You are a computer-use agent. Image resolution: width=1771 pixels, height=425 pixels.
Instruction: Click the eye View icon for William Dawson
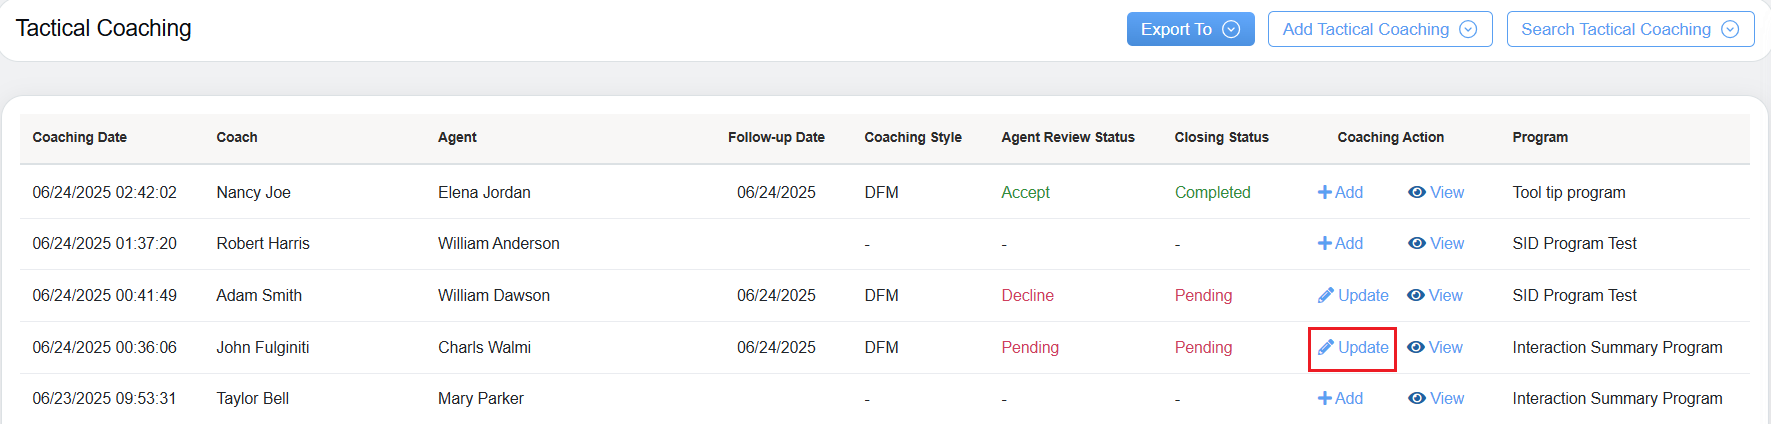pyautogui.click(x=1416, y=296)
